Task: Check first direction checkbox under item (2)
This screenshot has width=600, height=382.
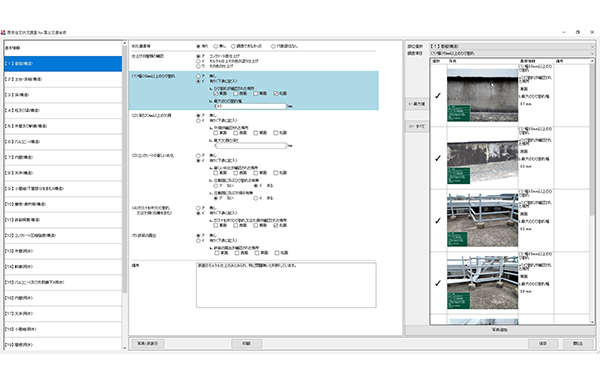Action: tap(216, 133)
